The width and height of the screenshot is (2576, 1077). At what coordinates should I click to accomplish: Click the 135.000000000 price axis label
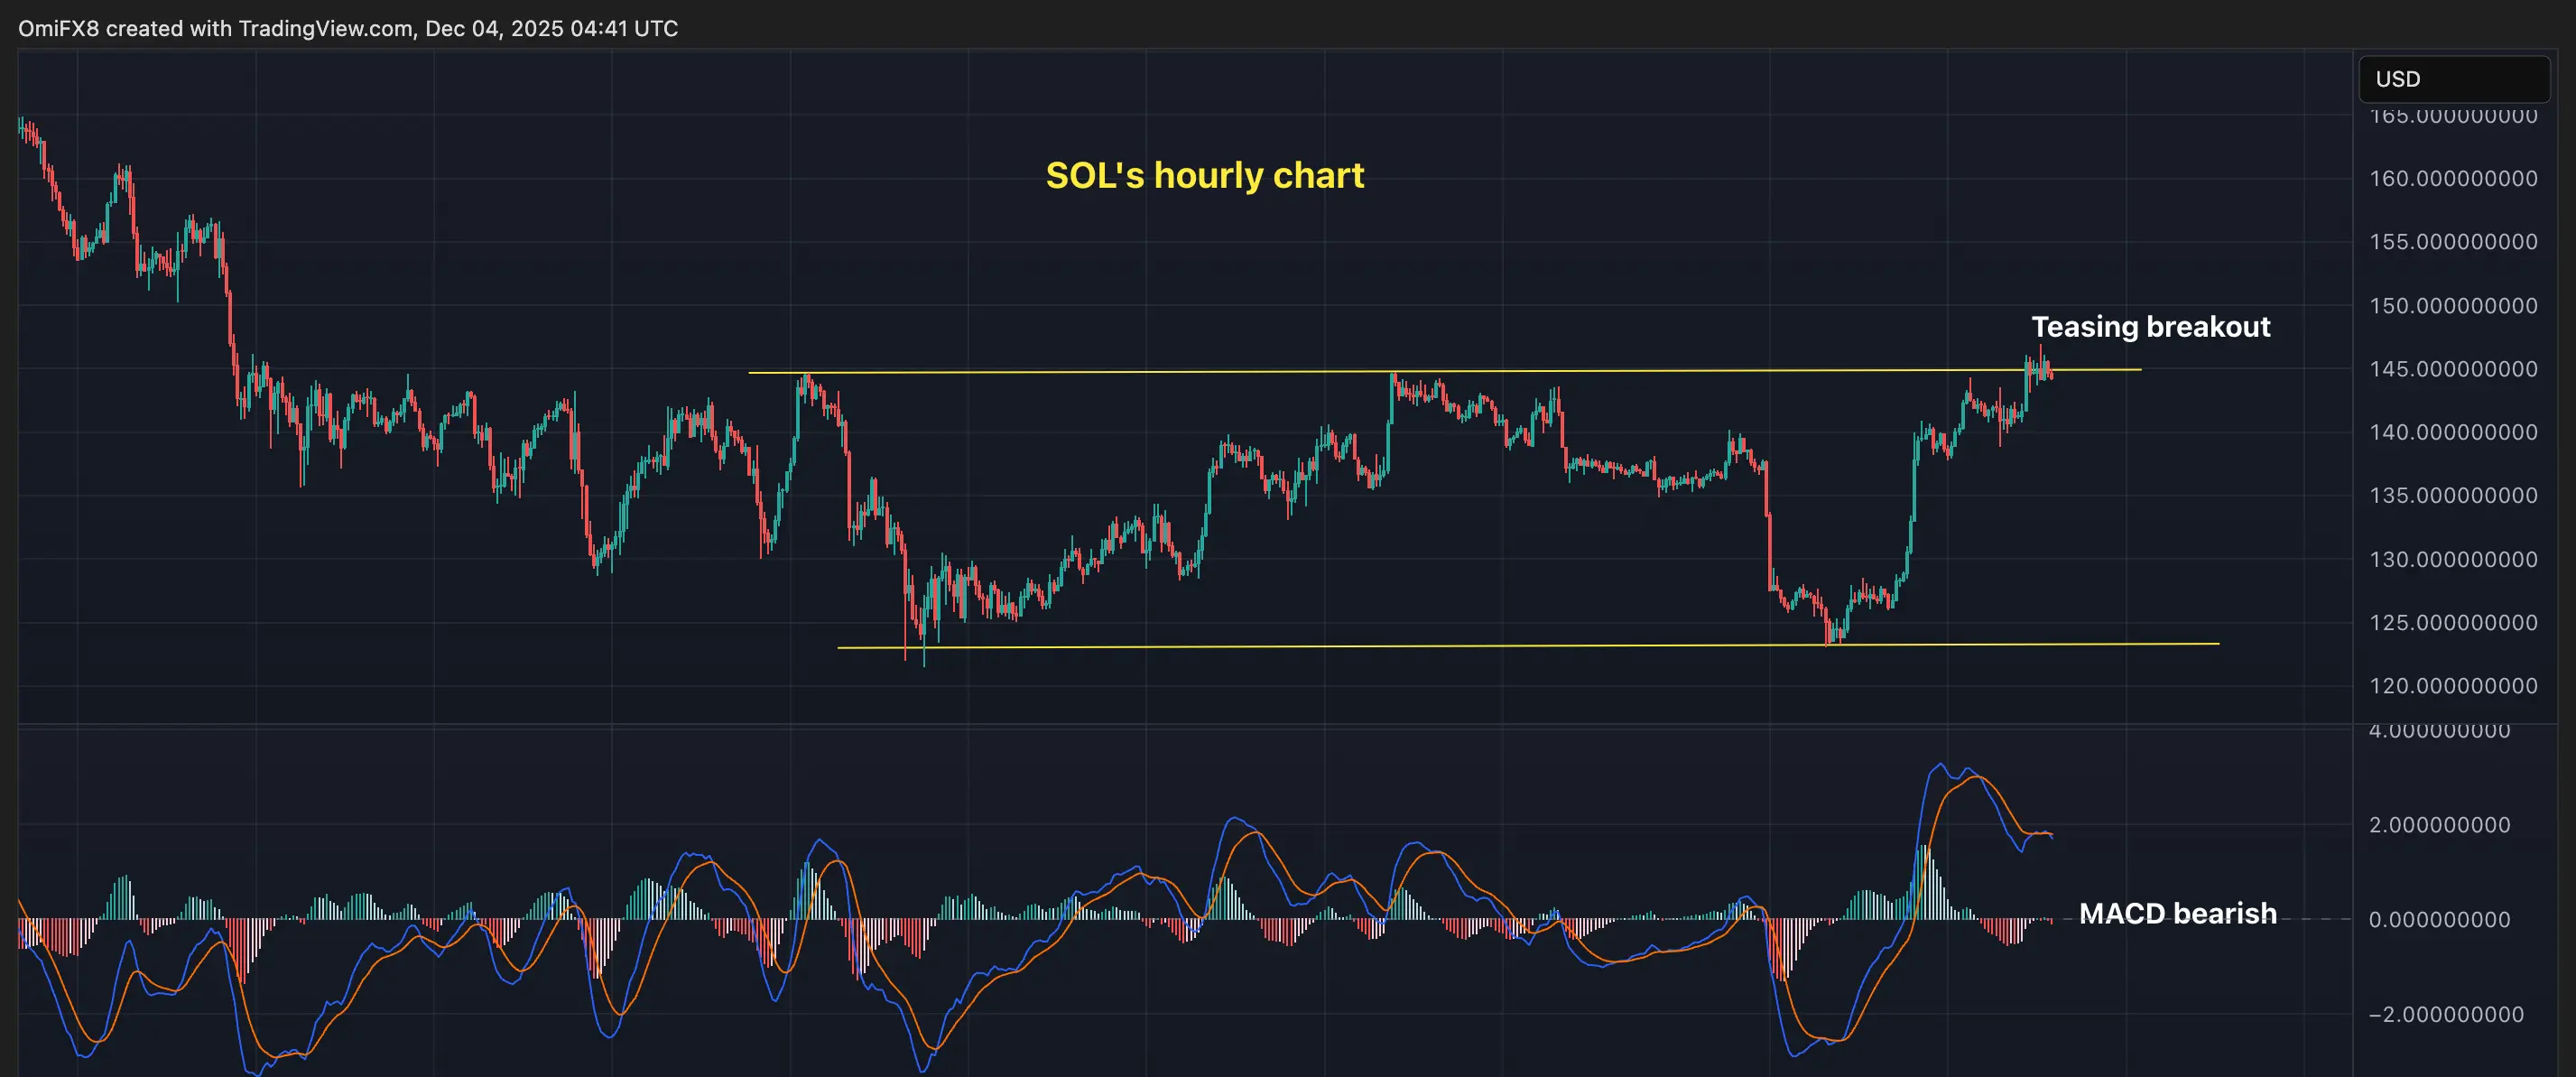click(x=2452, y=496)
